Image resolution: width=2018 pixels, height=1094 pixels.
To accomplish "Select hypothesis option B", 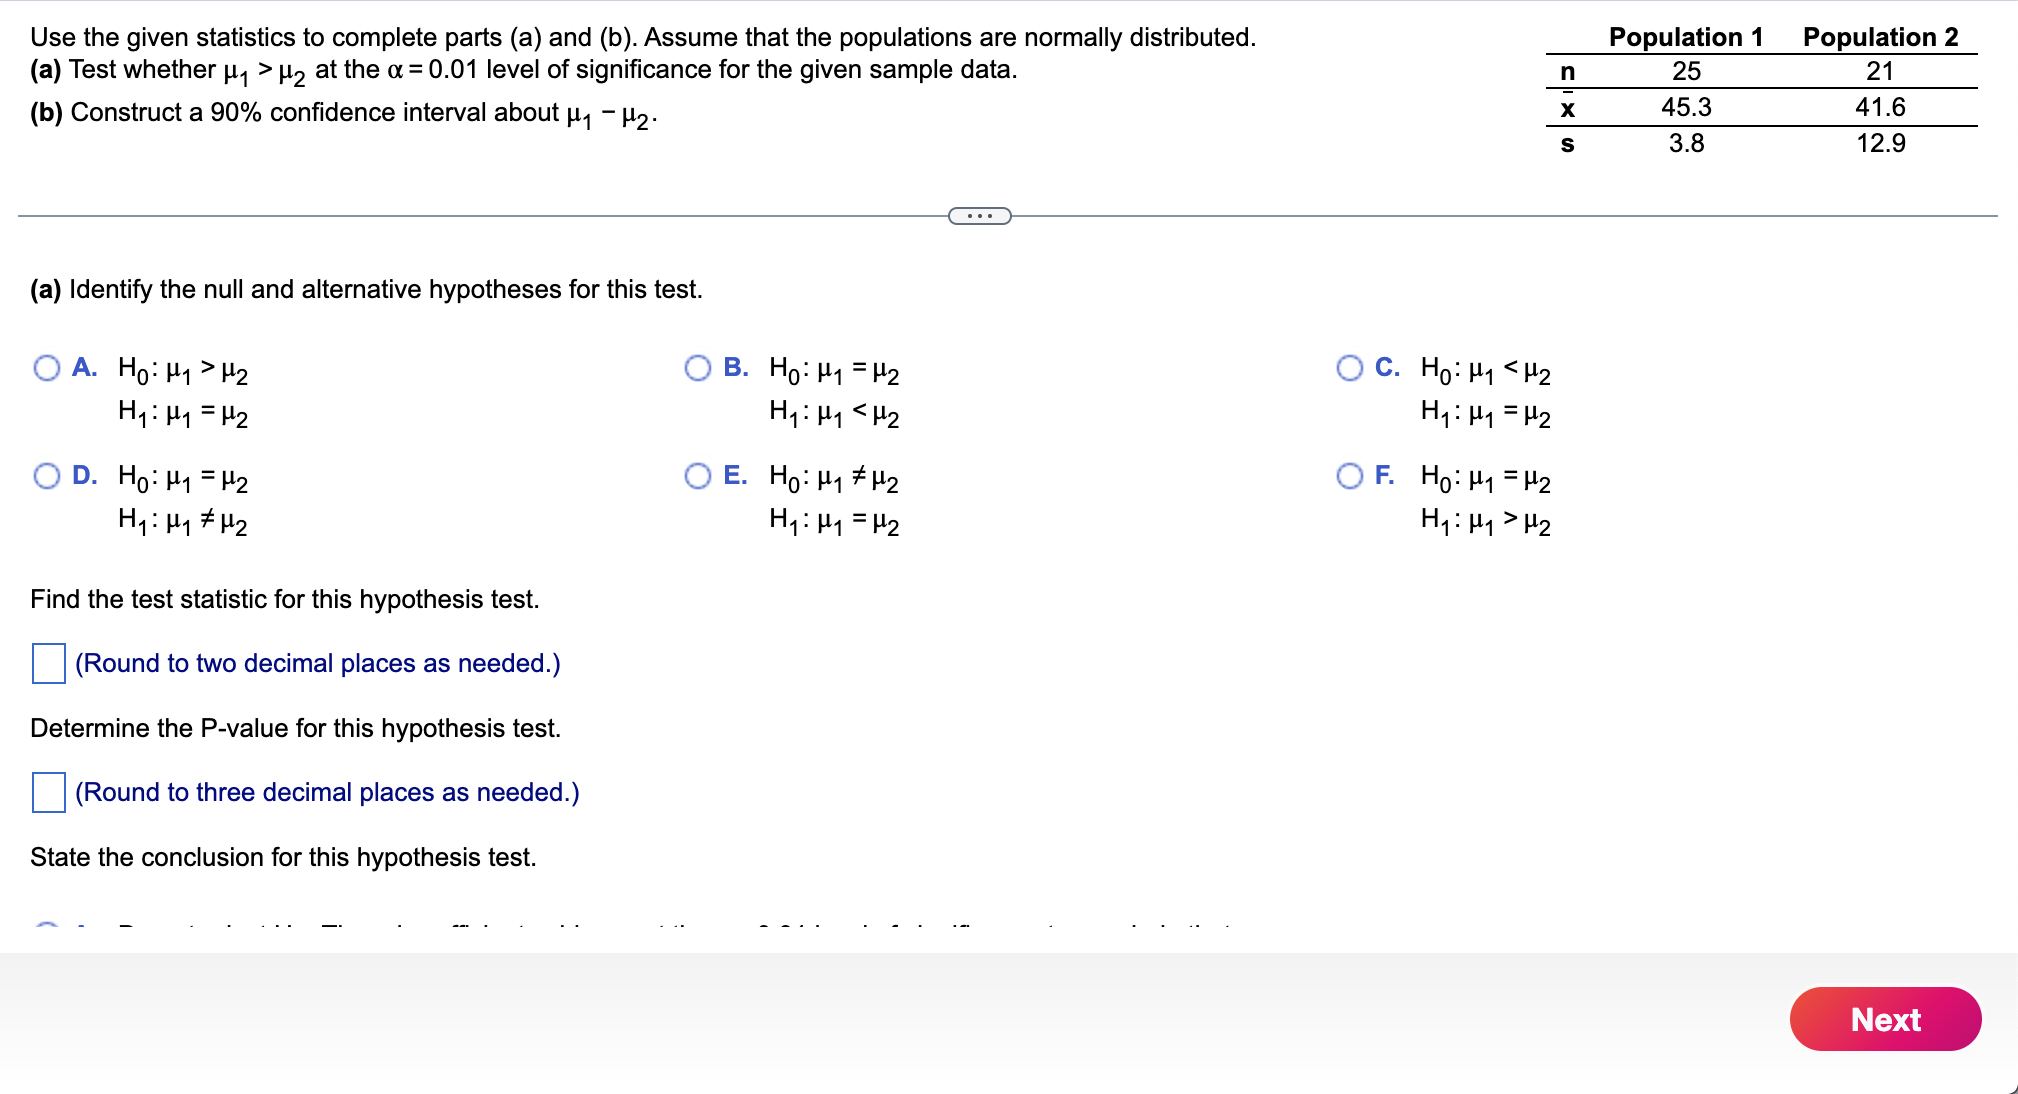I will point(697,368).
